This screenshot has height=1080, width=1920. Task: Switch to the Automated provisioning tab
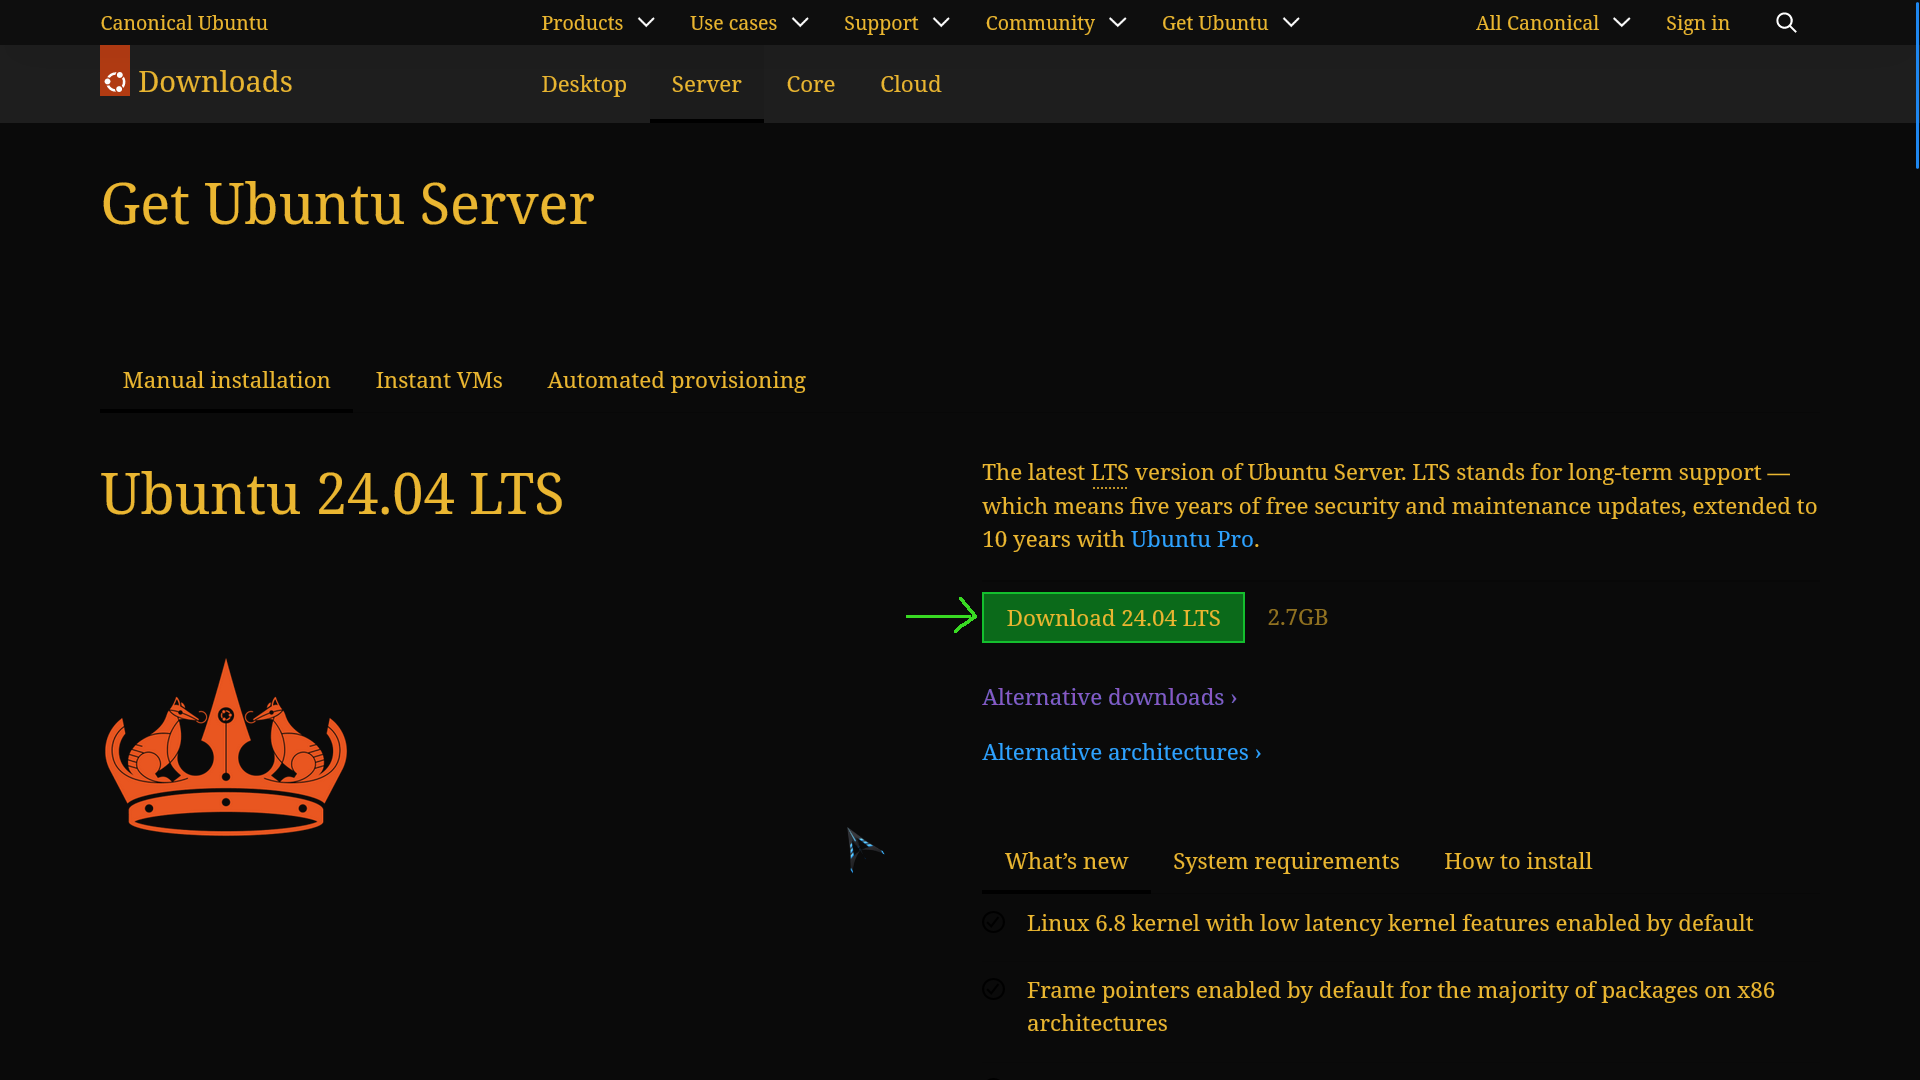tap(676, 380)
